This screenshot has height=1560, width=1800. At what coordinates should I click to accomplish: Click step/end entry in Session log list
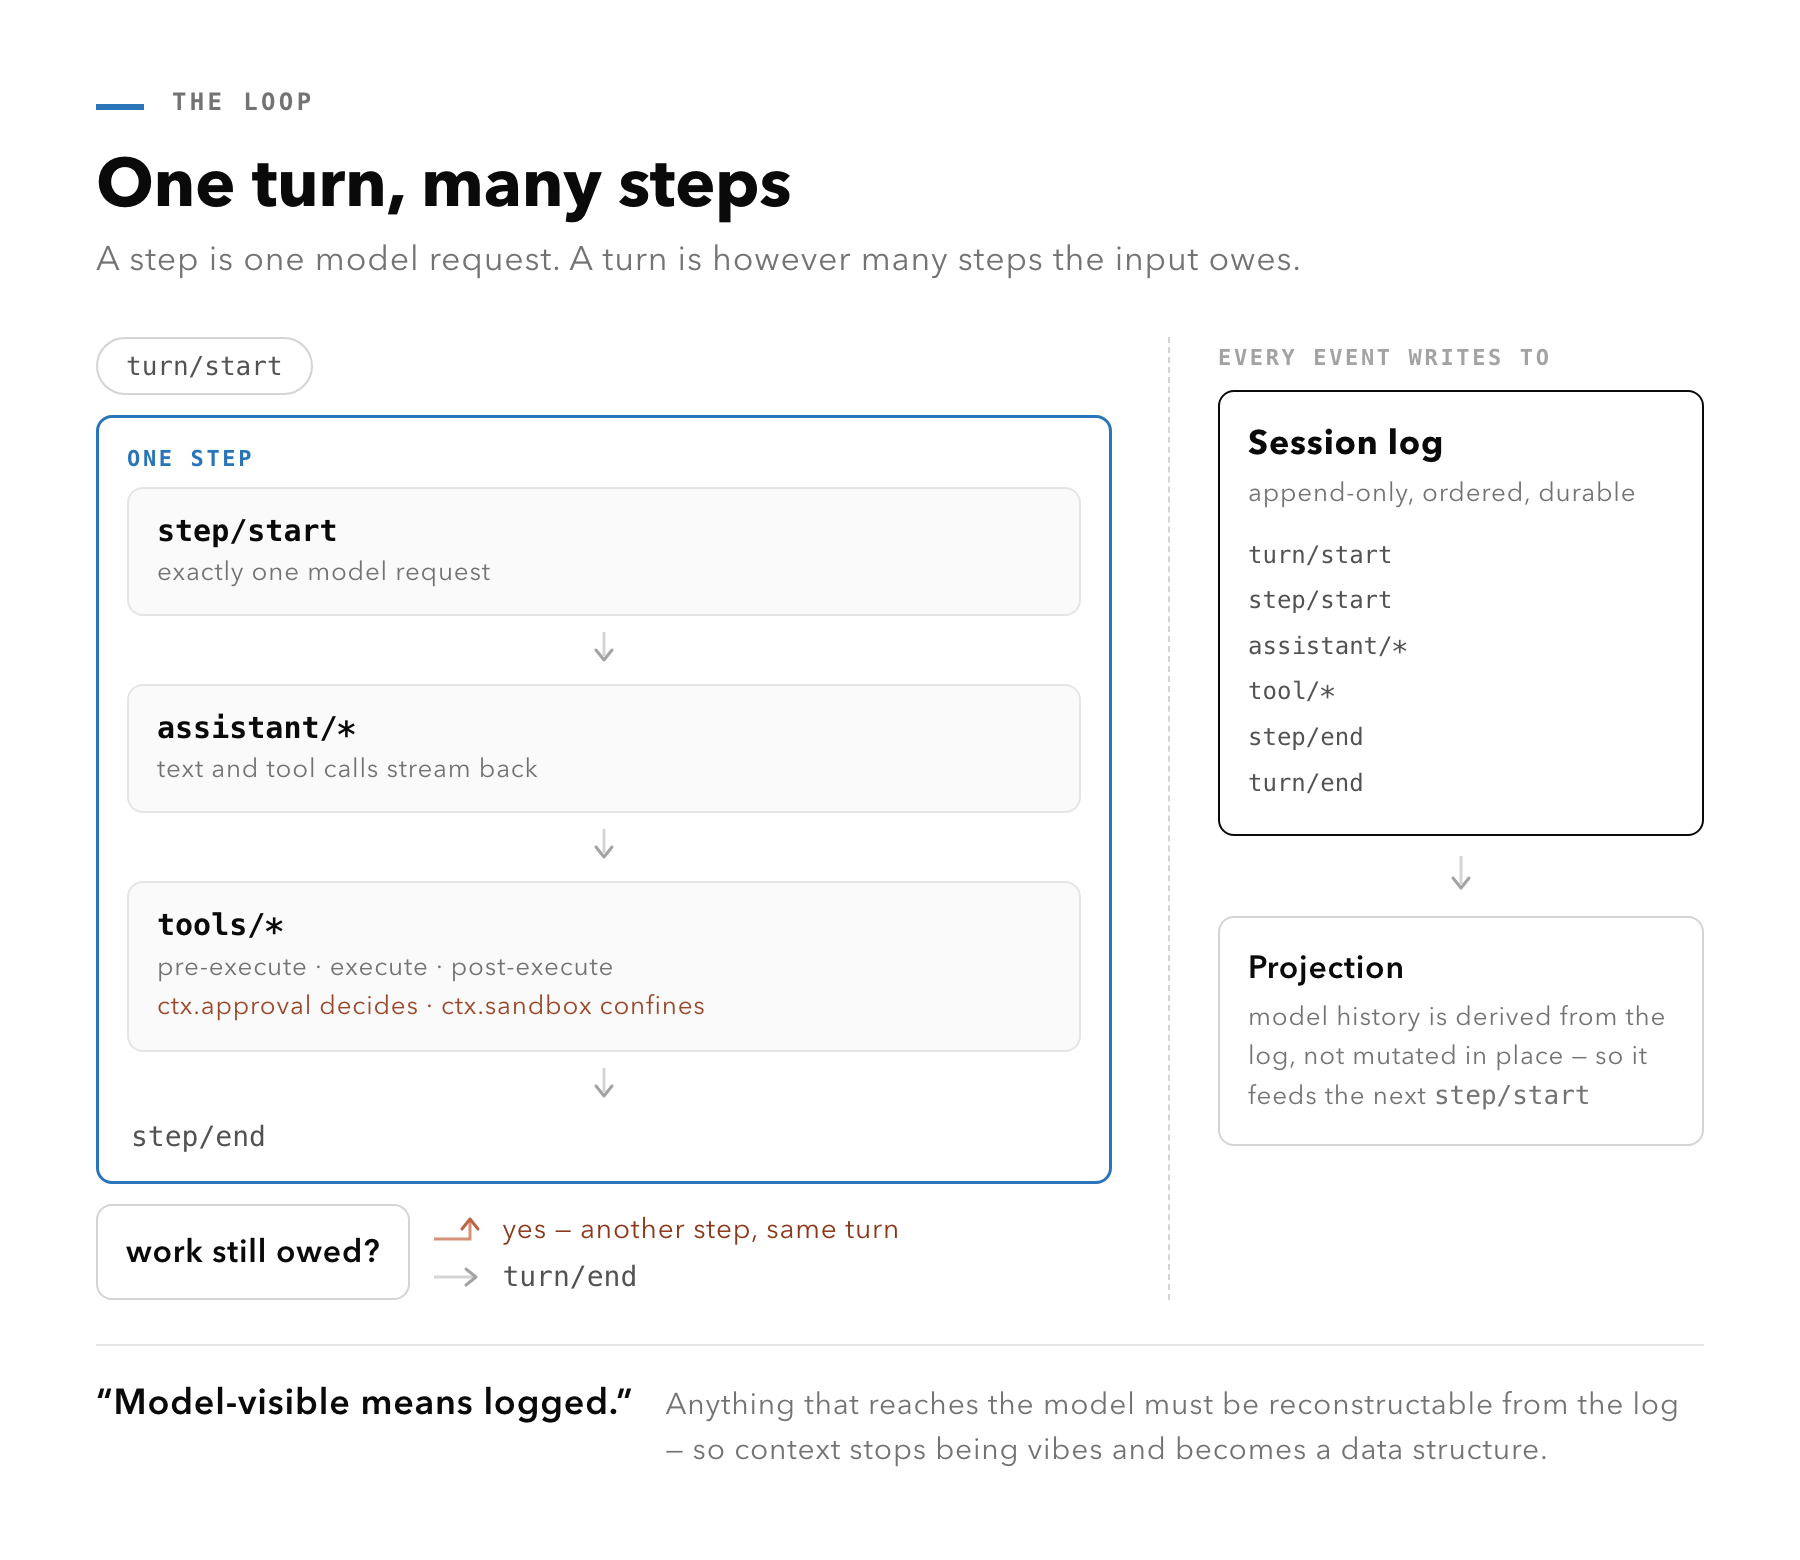tap(1305, 737)
